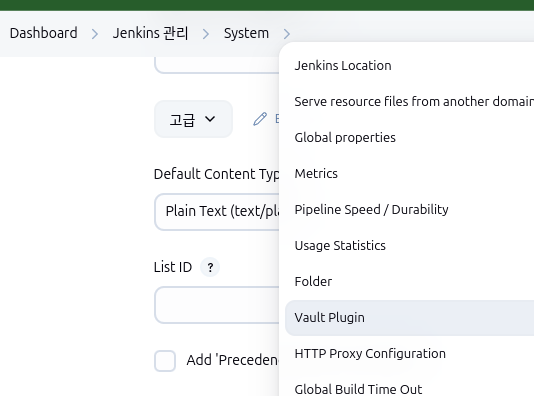Open the System breadcrumb link
Viewport: 534px width, 396px height.
point(246,33)
